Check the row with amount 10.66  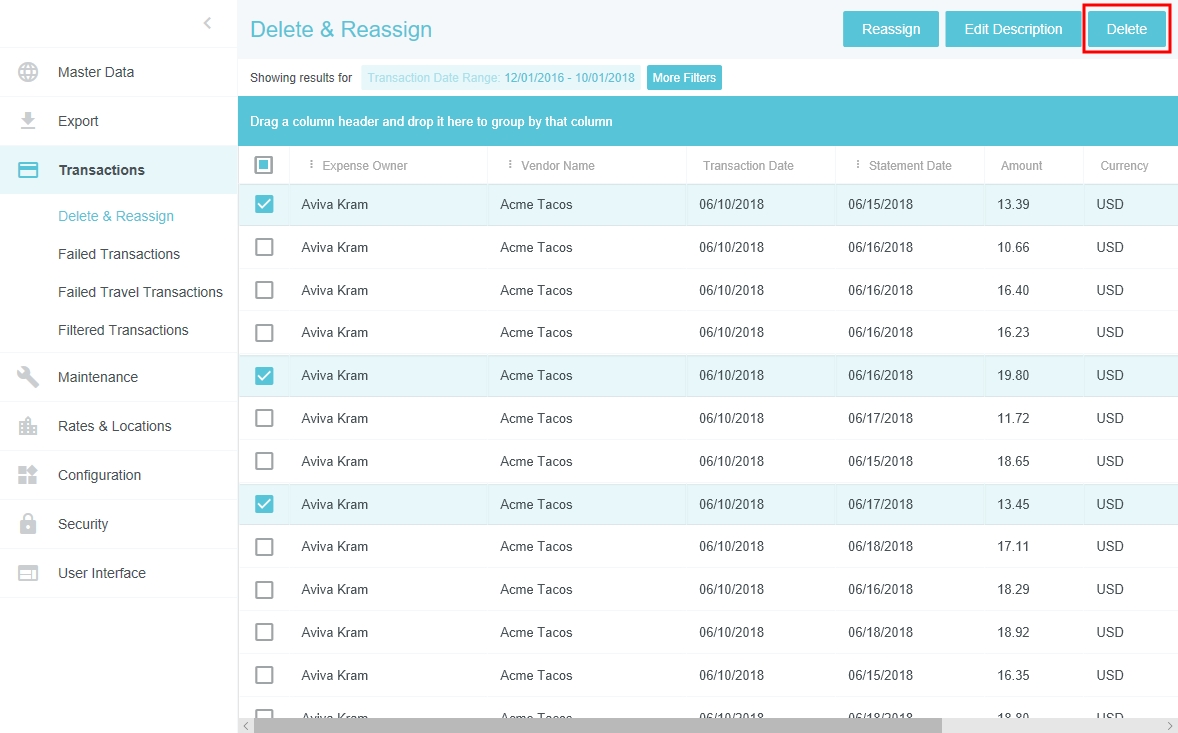pyautogui.click(x=264, y=247)
